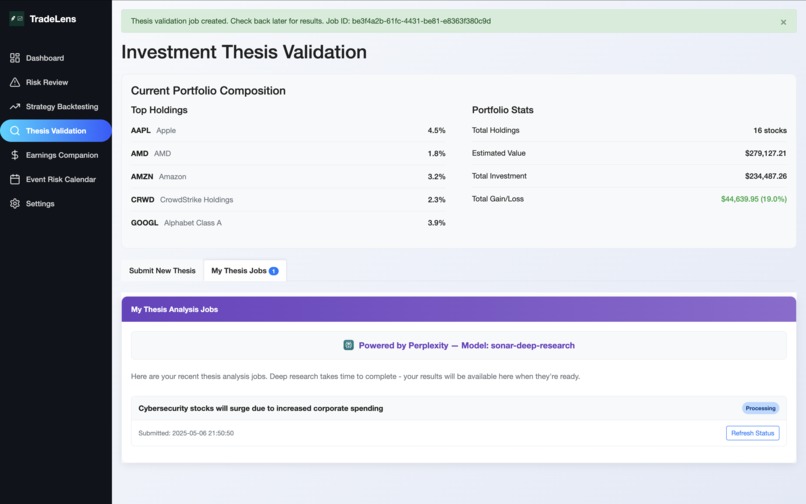Select the My Thesis Jobs tab

245,271
